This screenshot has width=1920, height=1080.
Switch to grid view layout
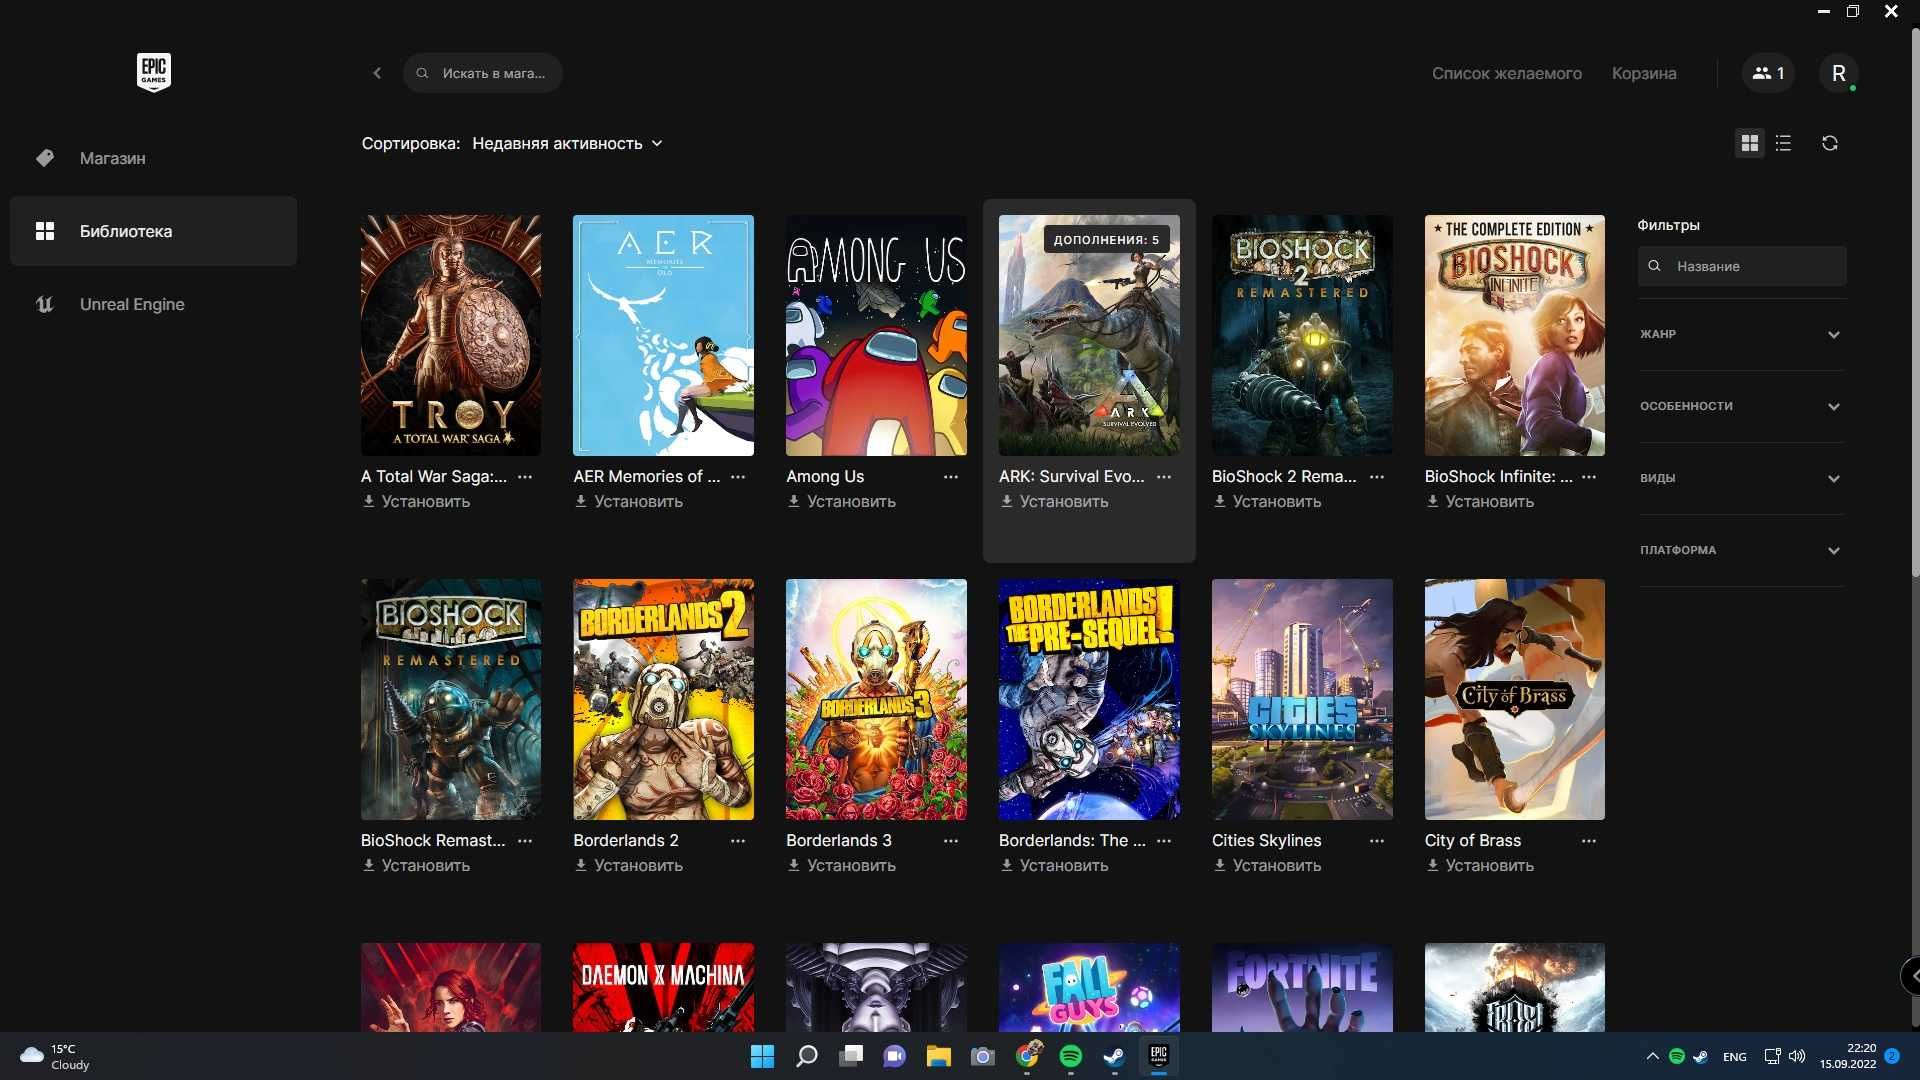1749,144
